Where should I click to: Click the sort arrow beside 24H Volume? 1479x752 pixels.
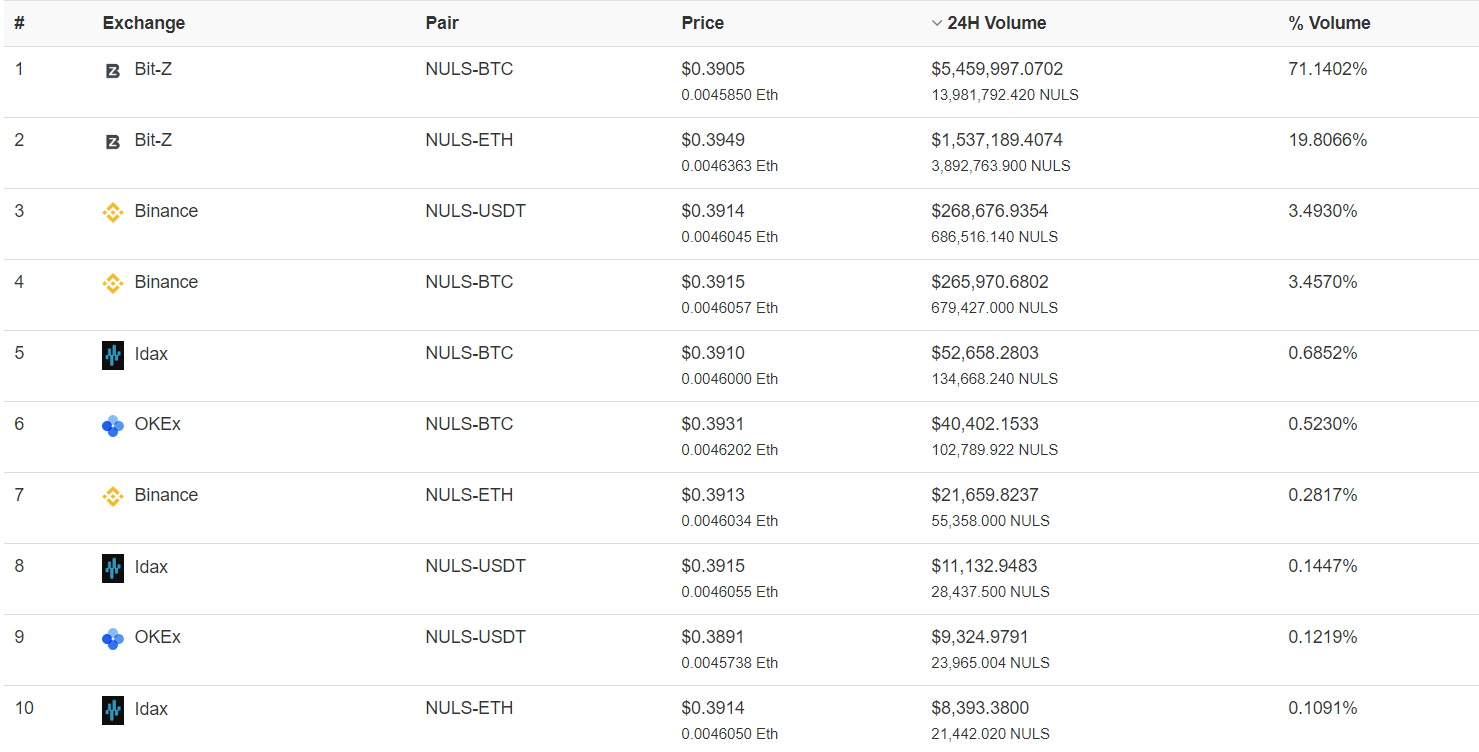[x=937, y=23]
